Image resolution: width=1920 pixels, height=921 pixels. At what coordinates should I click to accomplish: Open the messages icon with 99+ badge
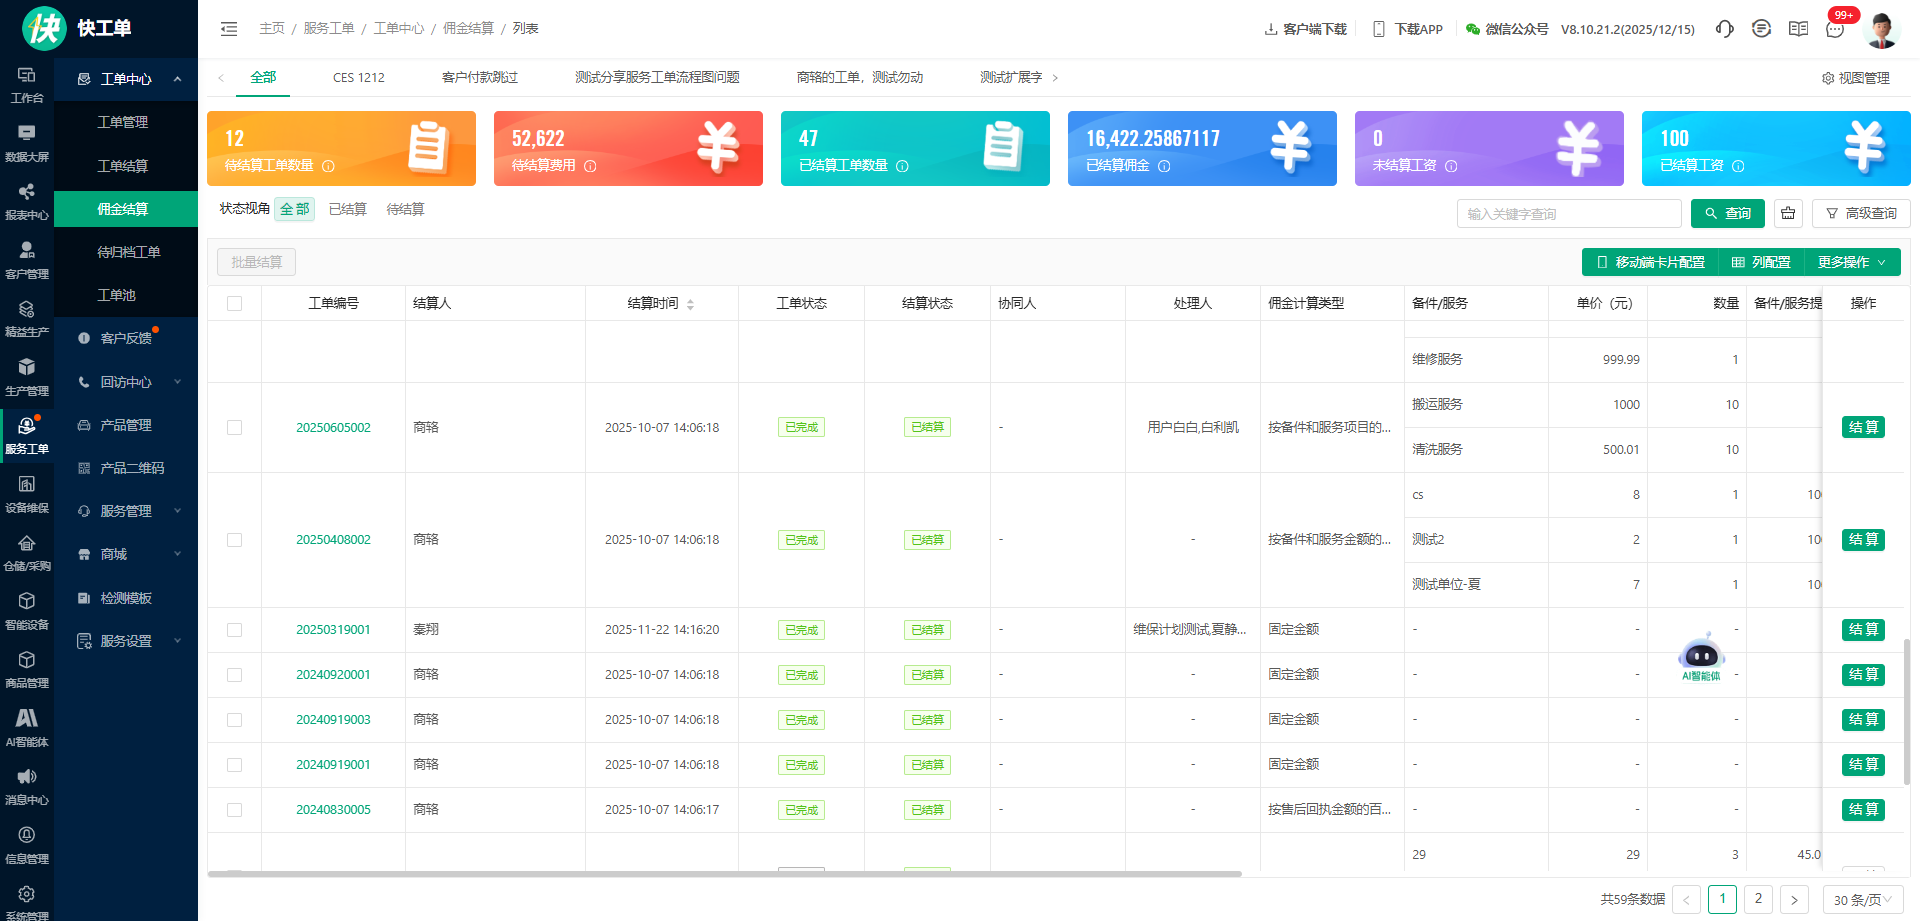(x=1835, y=29)
